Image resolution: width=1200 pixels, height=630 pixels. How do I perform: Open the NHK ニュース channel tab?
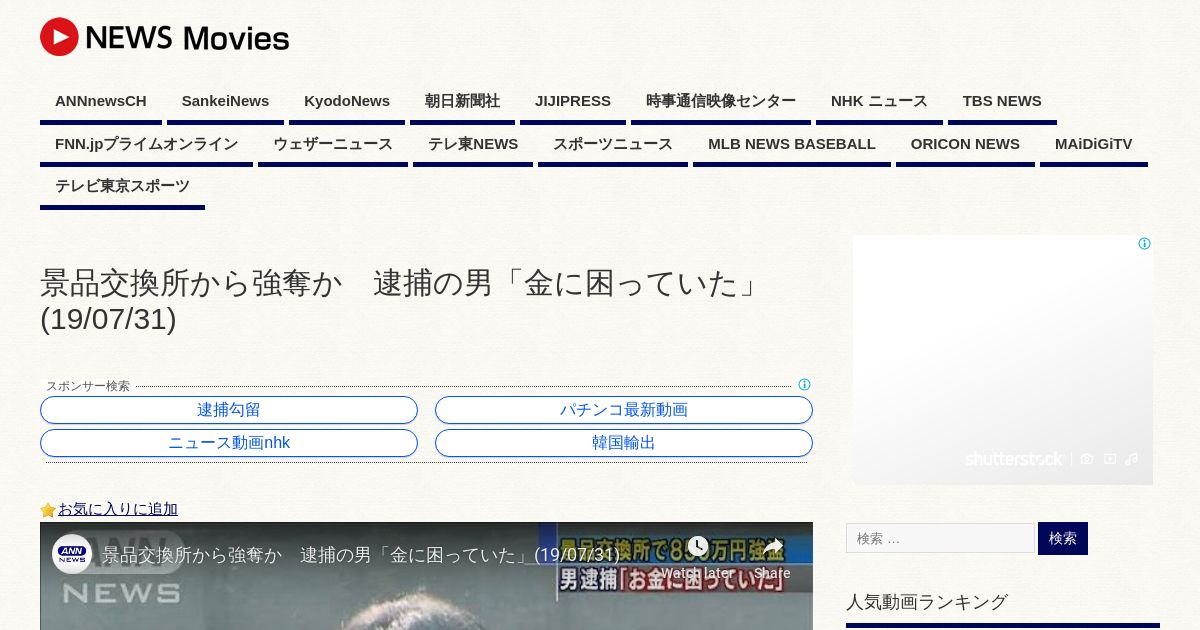879,101
